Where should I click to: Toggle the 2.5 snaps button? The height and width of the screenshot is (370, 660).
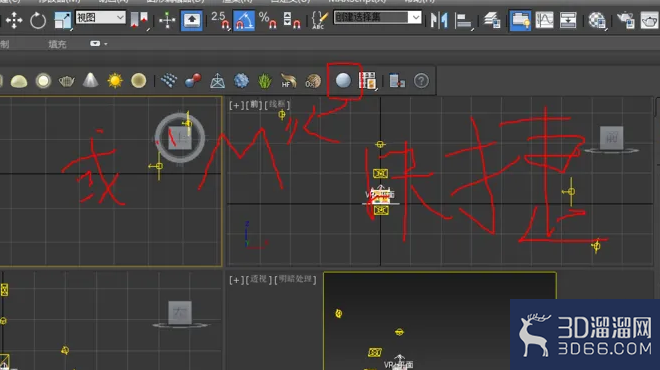point(220,20)
